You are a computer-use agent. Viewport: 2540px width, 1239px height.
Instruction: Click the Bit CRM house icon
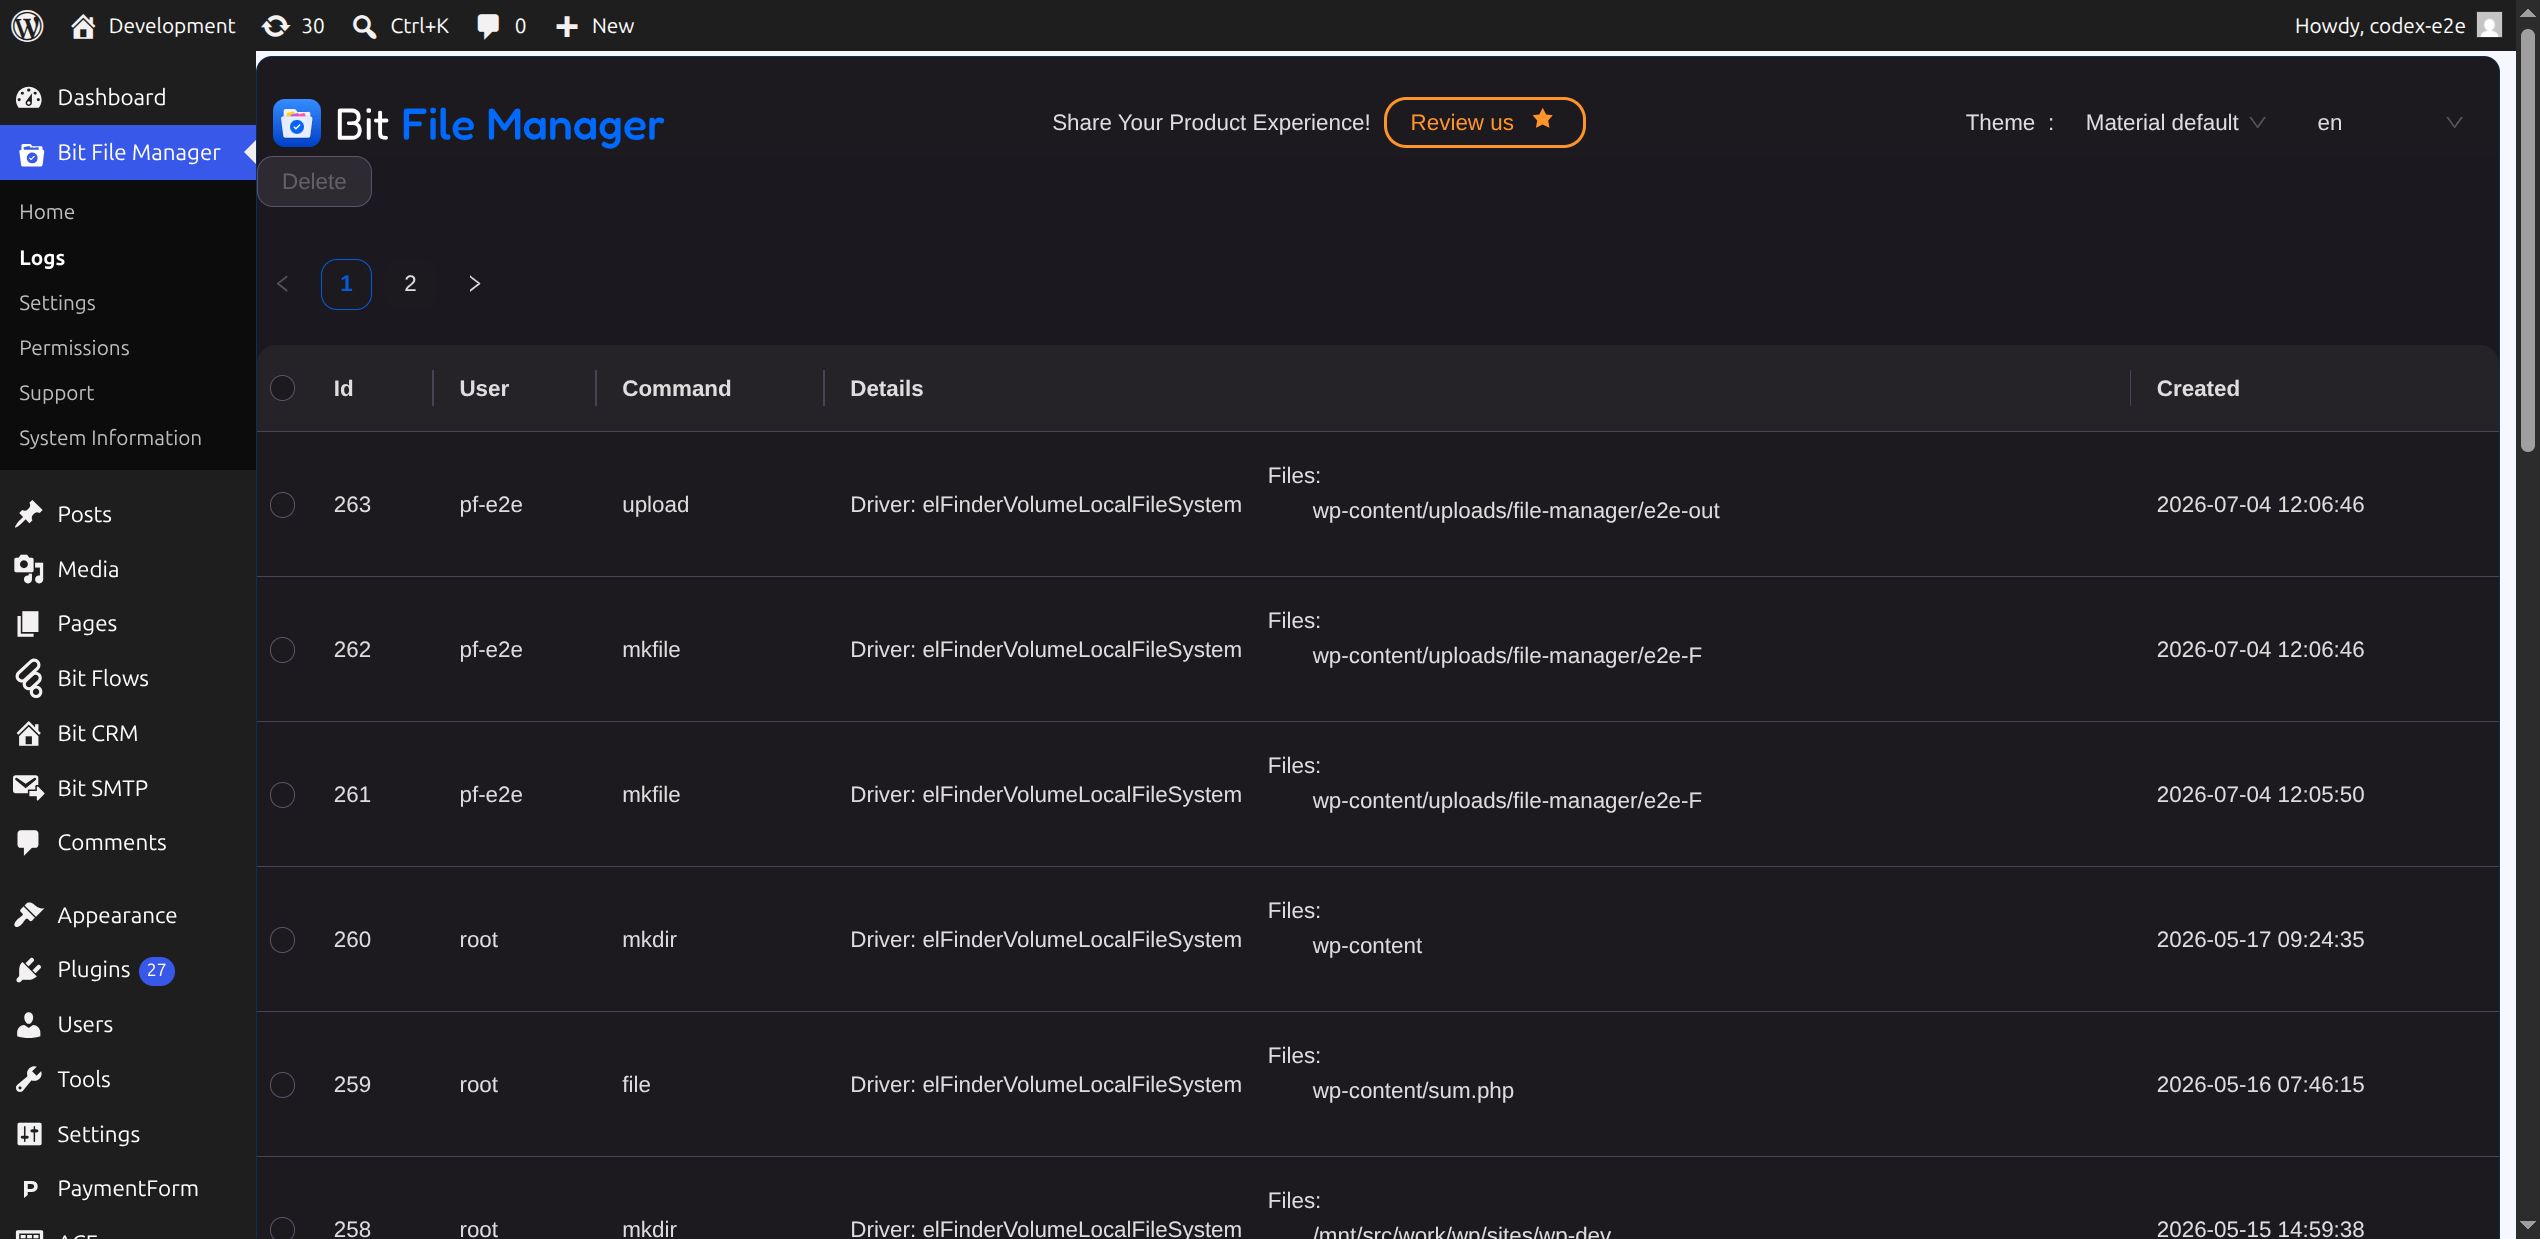tap(29, 733)
